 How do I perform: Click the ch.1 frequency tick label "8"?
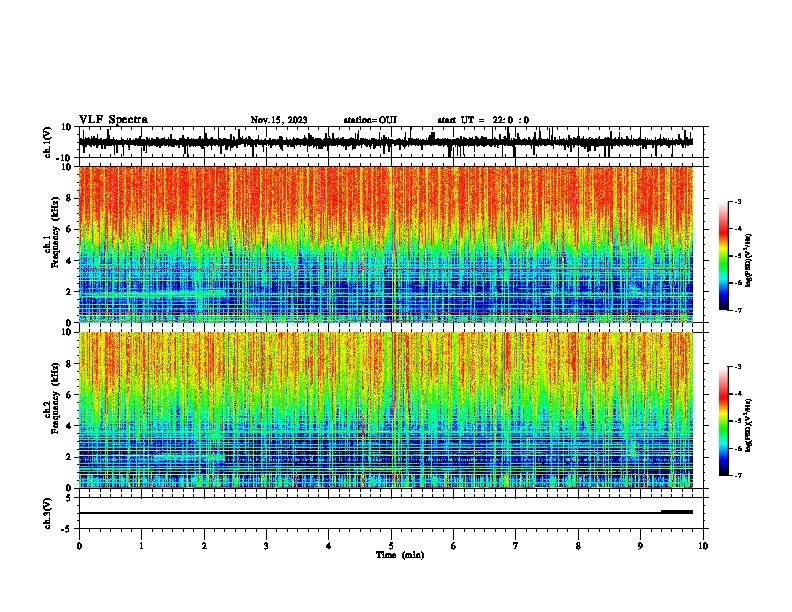[70, 198]
